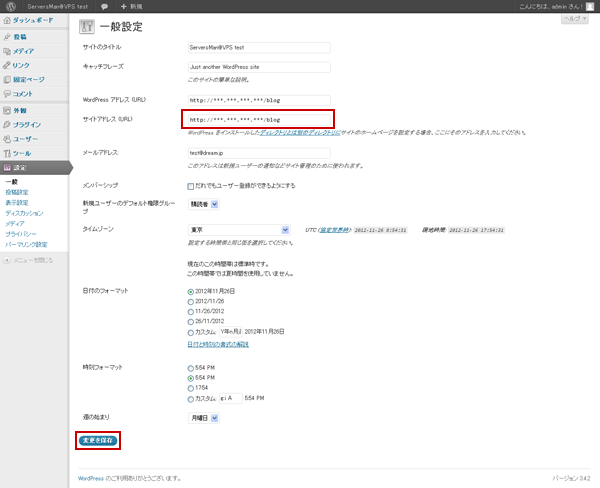Image resolution: width=600 pixels, height=488 pixels.
Task: Click the メニューを閉じる collapse link
Action: click(x=33, y=260)
